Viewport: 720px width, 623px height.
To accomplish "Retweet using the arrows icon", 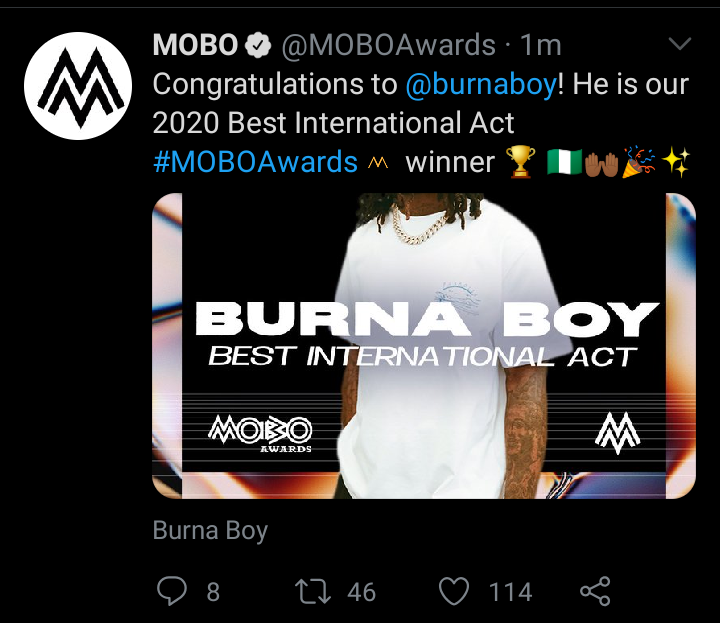I will pyautogui.click(x=313, y=591).
